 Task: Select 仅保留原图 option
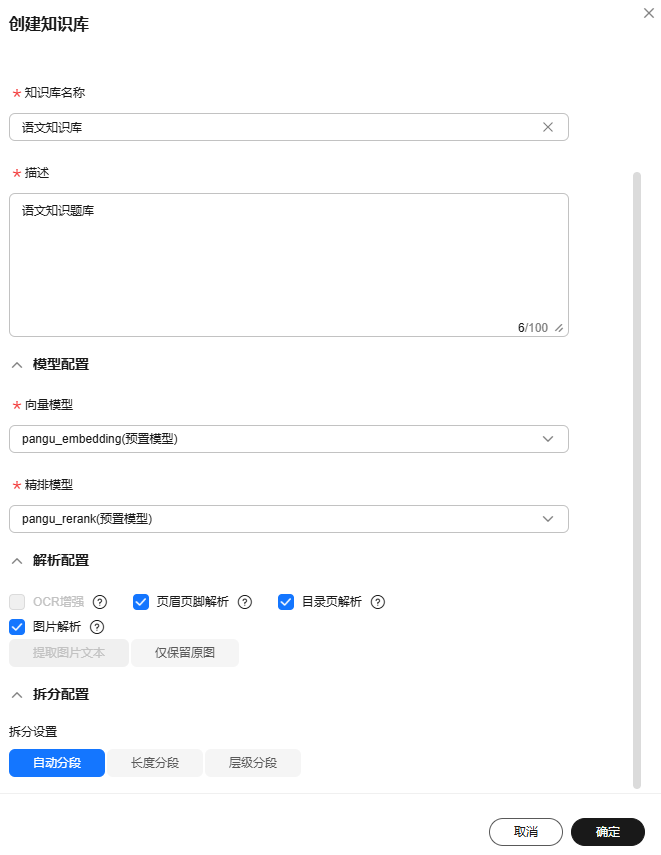pos(185,653)
